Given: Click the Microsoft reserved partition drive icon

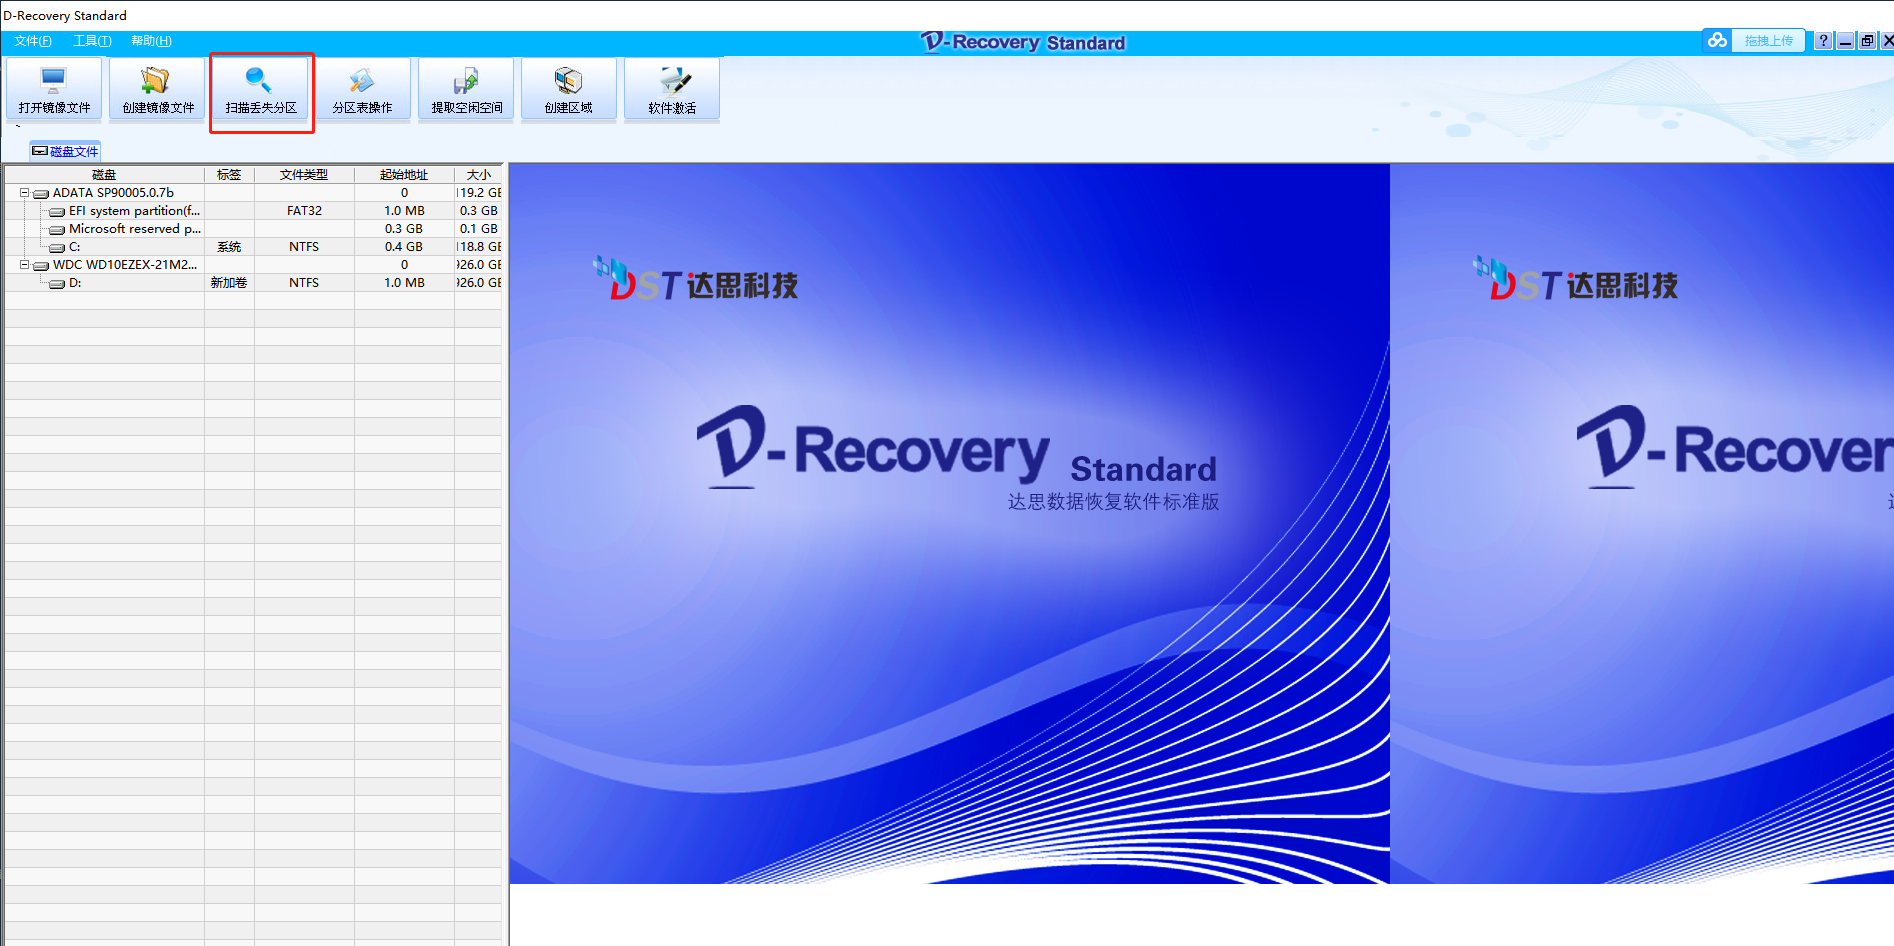Looking at the screenshot, I should click(57, 230).
